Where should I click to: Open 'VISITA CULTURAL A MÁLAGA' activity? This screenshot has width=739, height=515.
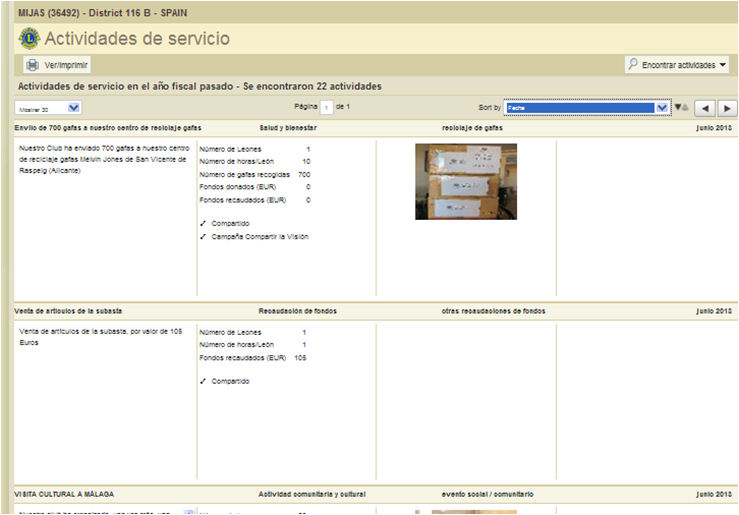pyautogui.click(x=64, y=494)
